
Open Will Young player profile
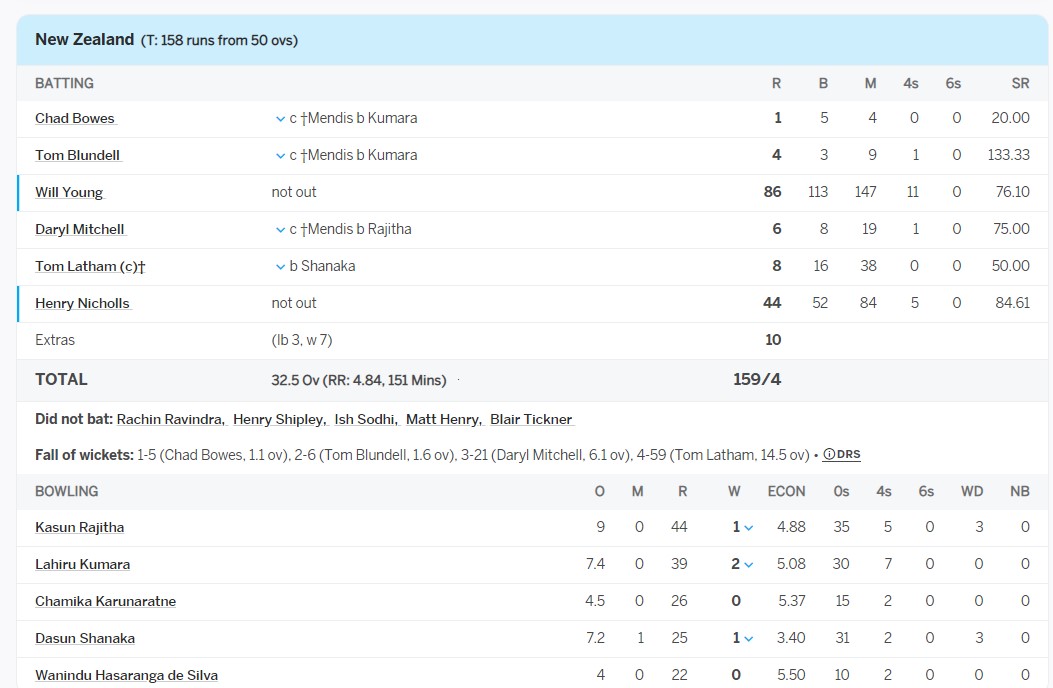(x=69, y=192)
